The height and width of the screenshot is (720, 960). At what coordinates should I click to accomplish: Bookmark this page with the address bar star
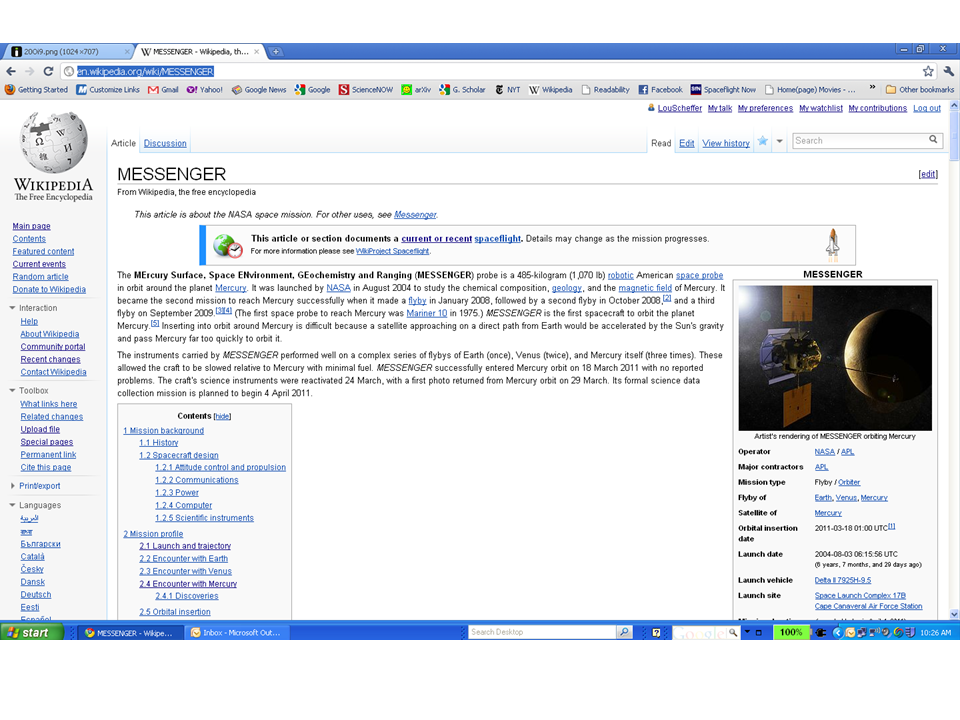point(928,71)
